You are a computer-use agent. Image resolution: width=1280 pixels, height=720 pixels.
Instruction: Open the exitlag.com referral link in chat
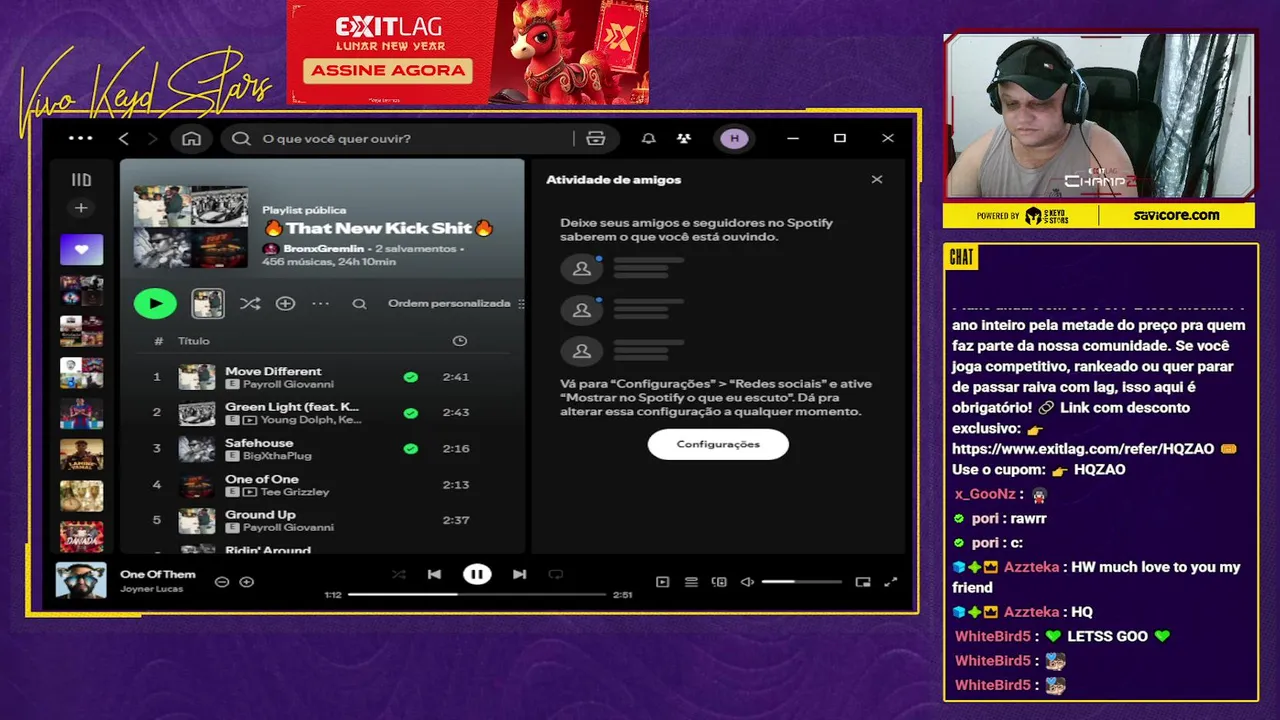pos(1083,449)
